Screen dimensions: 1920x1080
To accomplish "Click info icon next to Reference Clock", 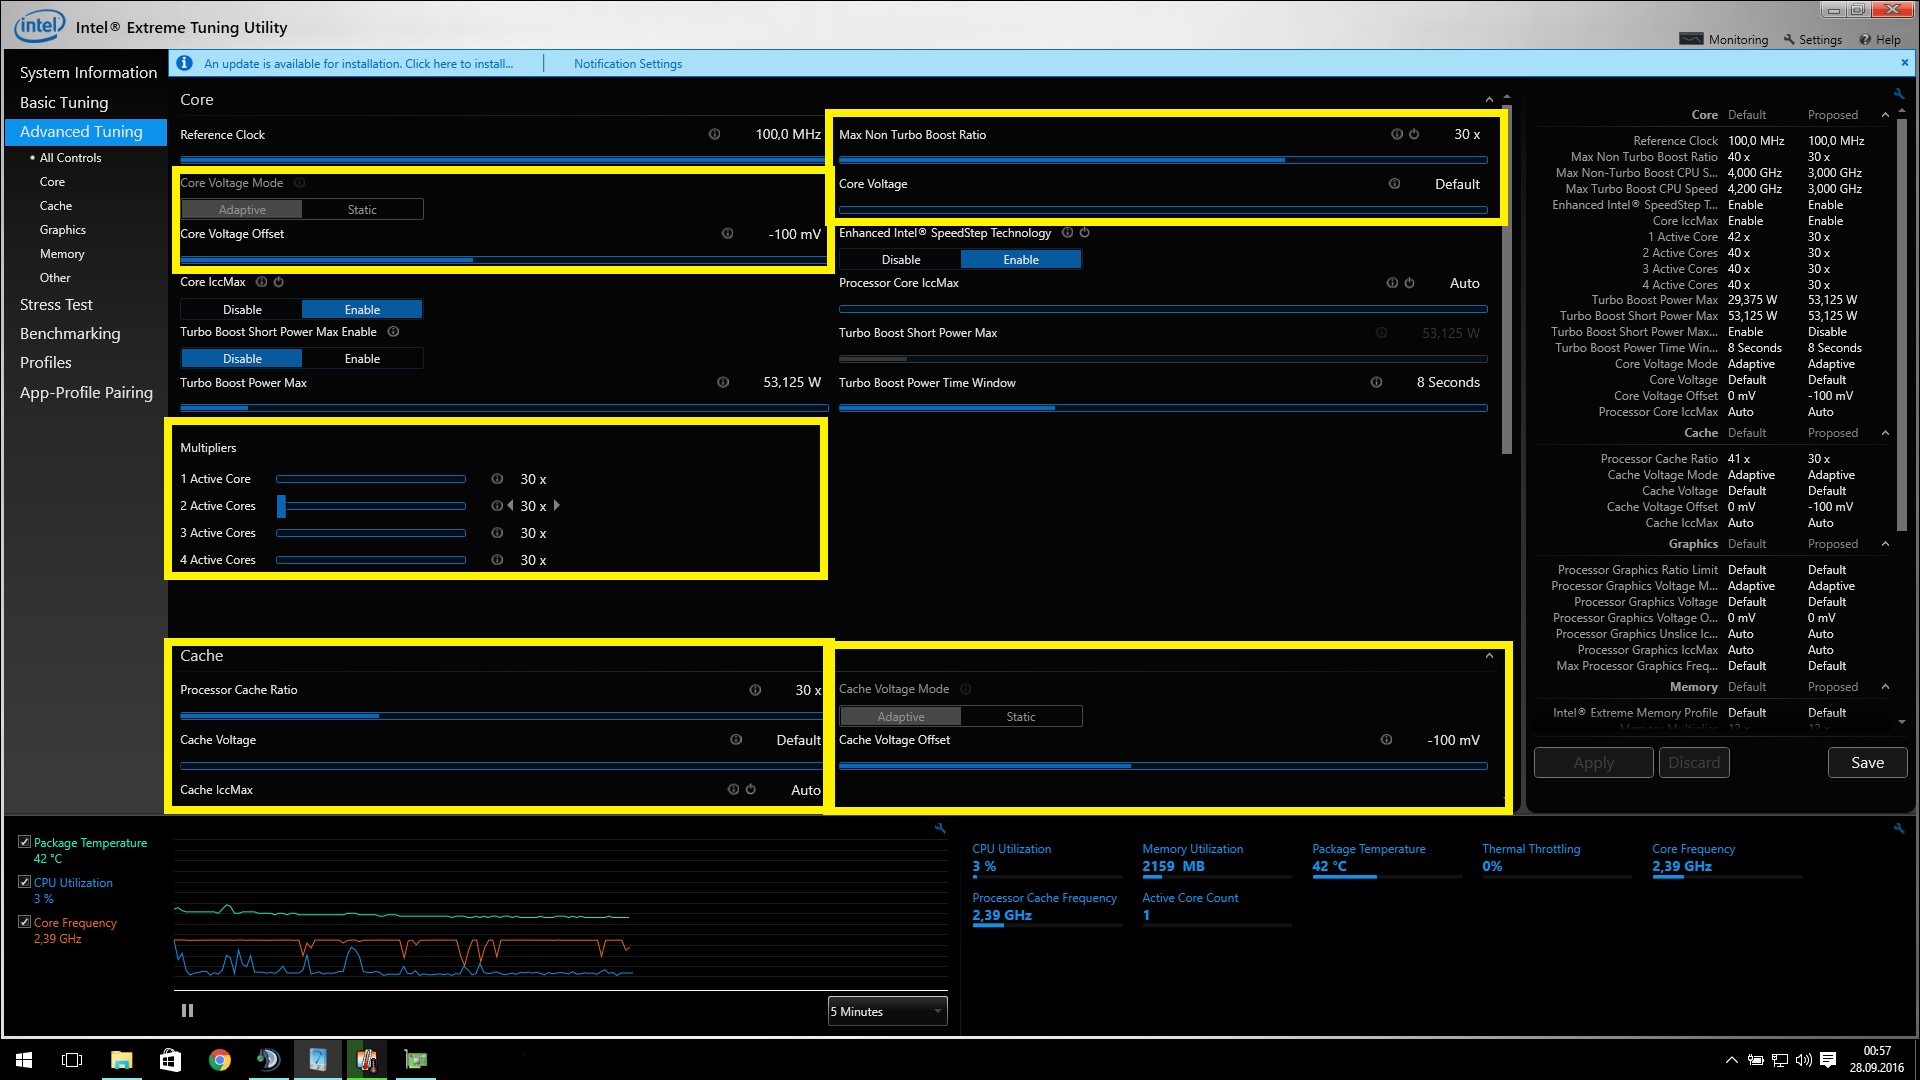I will point(714,134).
